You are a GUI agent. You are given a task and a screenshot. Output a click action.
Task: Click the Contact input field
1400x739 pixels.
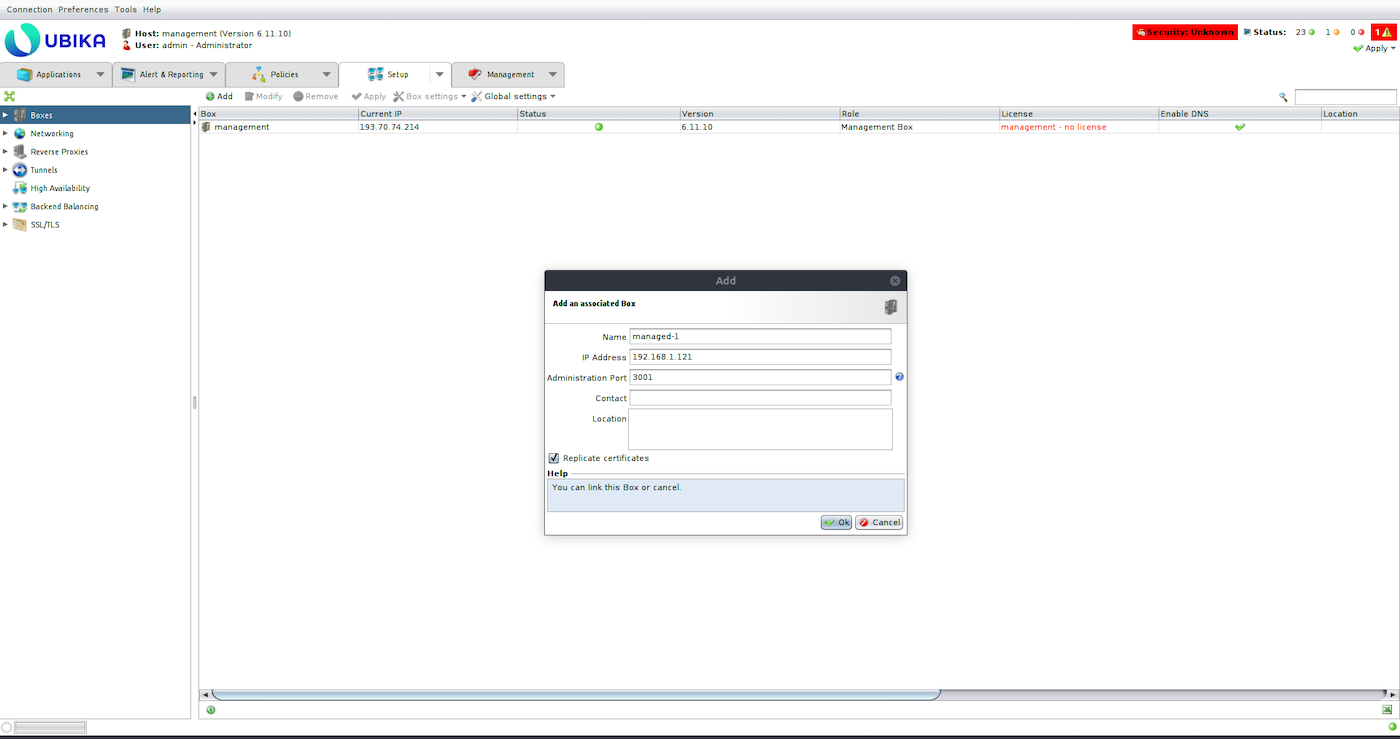(x=760, y=398)
